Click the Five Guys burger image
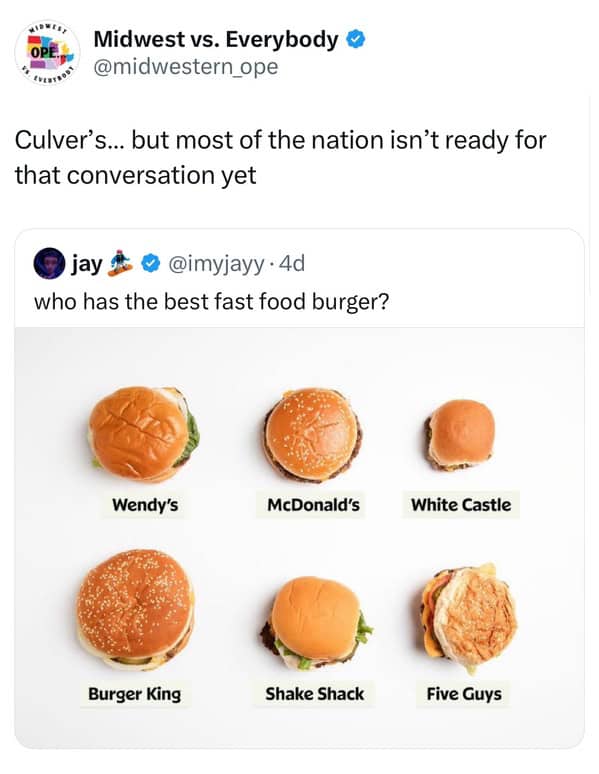Image resolution: width=599 pixels, height=774 pixels. tap(469, 618)
